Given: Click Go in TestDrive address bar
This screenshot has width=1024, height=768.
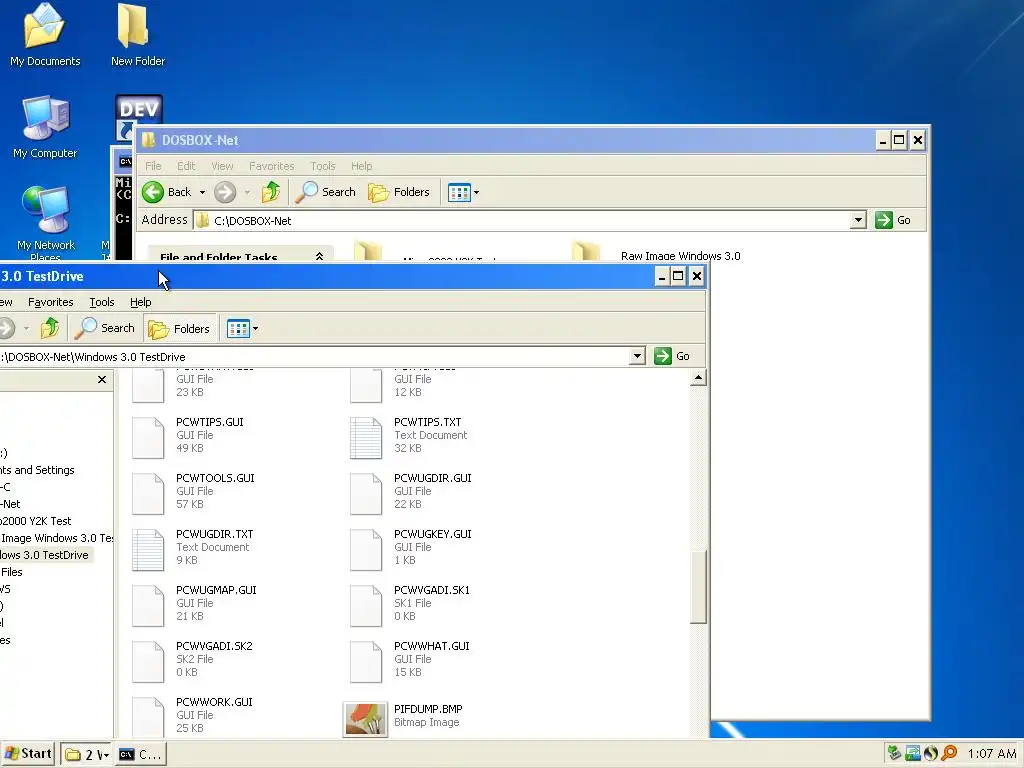Looking at the screenshot, I should click(673, 356).
